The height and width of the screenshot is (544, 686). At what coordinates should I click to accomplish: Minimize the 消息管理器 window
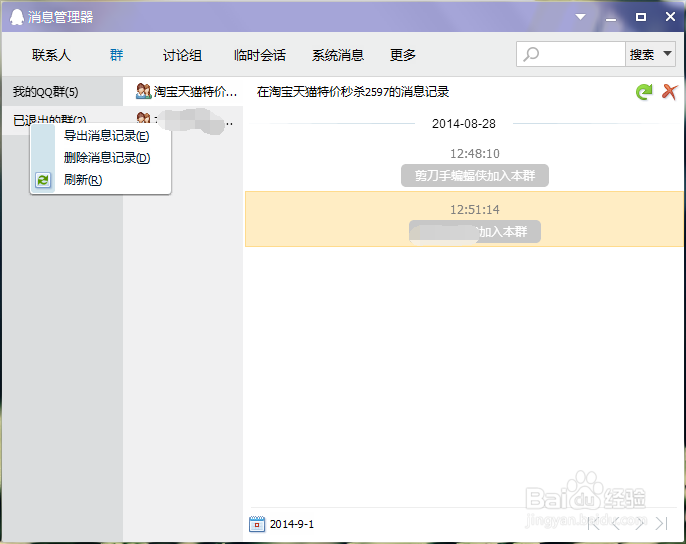[611, 18]
